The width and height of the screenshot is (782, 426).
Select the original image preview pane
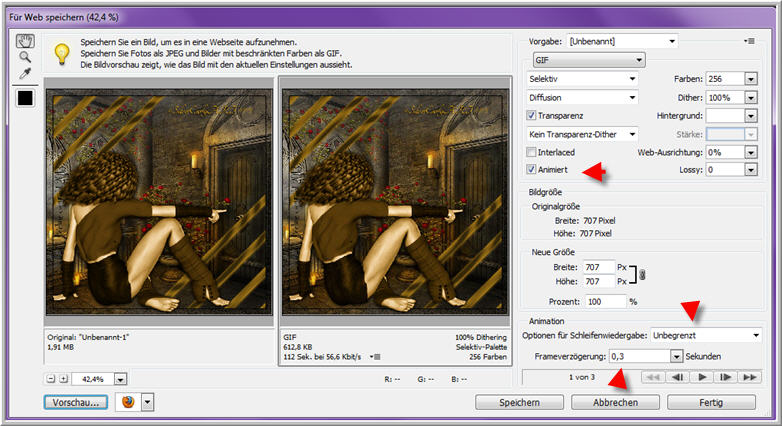160,202
